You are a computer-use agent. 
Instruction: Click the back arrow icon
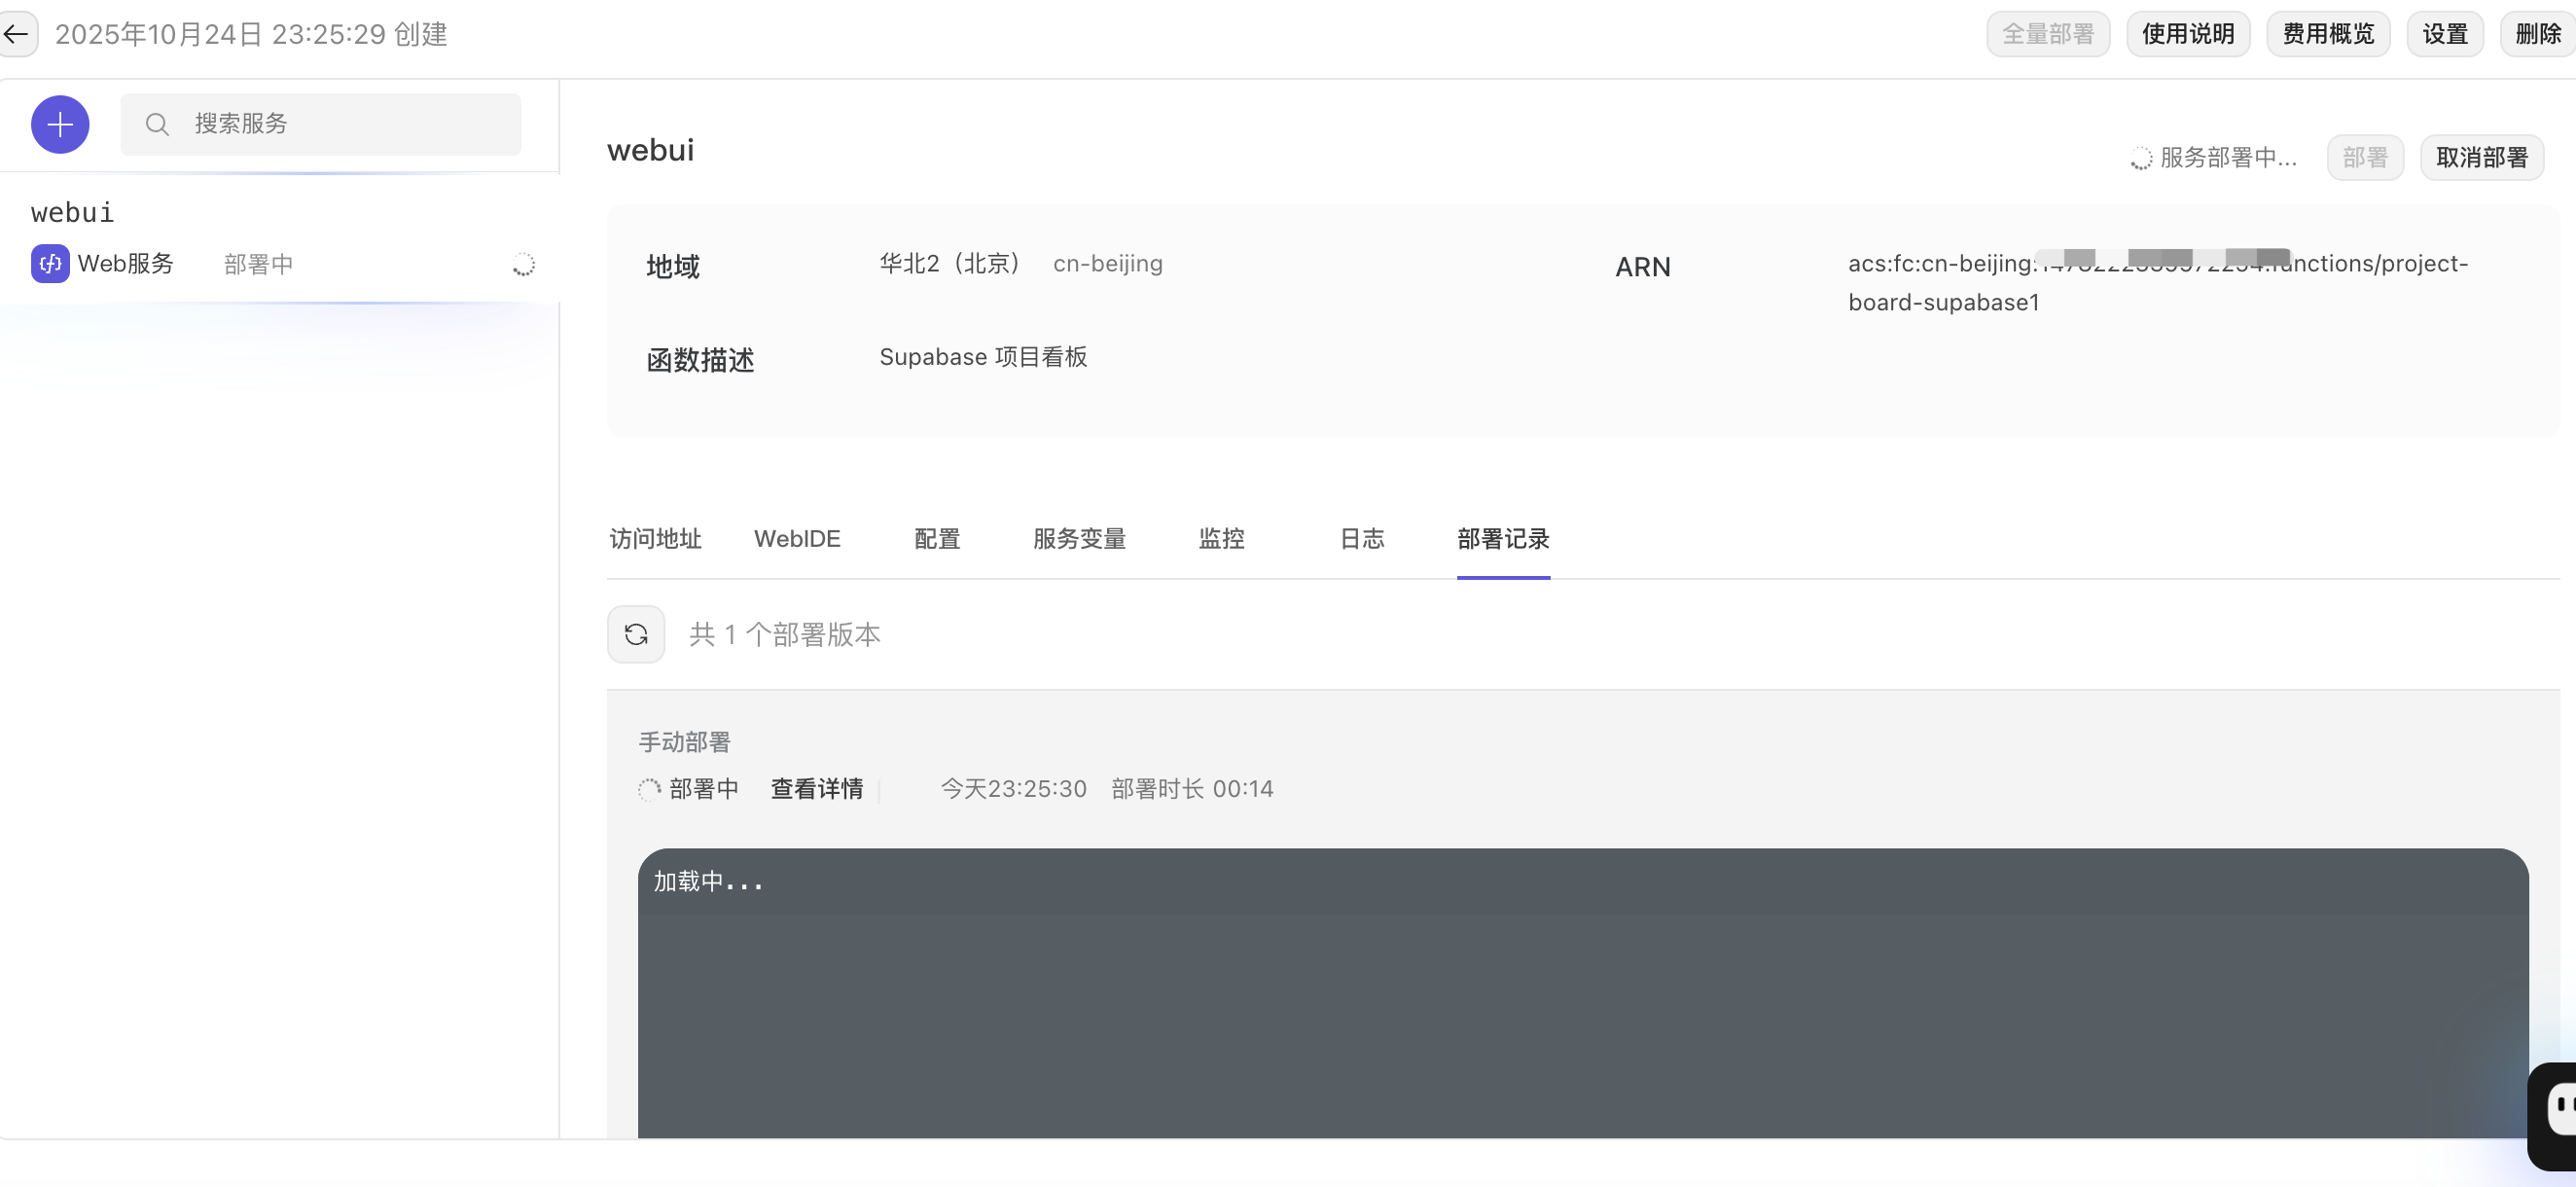point(16,34)
